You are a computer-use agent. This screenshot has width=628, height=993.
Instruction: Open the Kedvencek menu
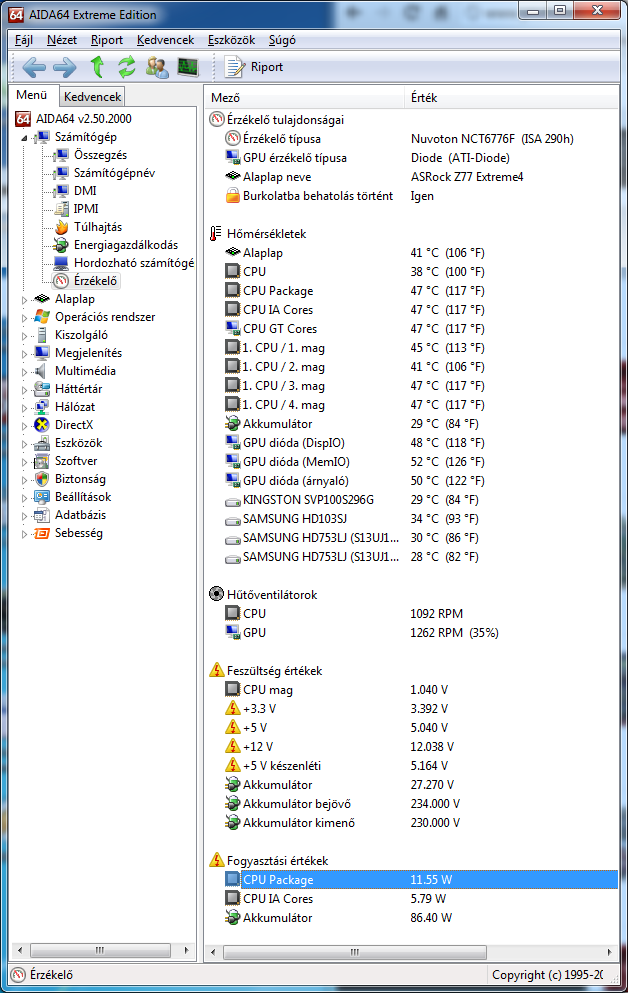point(165,40)
